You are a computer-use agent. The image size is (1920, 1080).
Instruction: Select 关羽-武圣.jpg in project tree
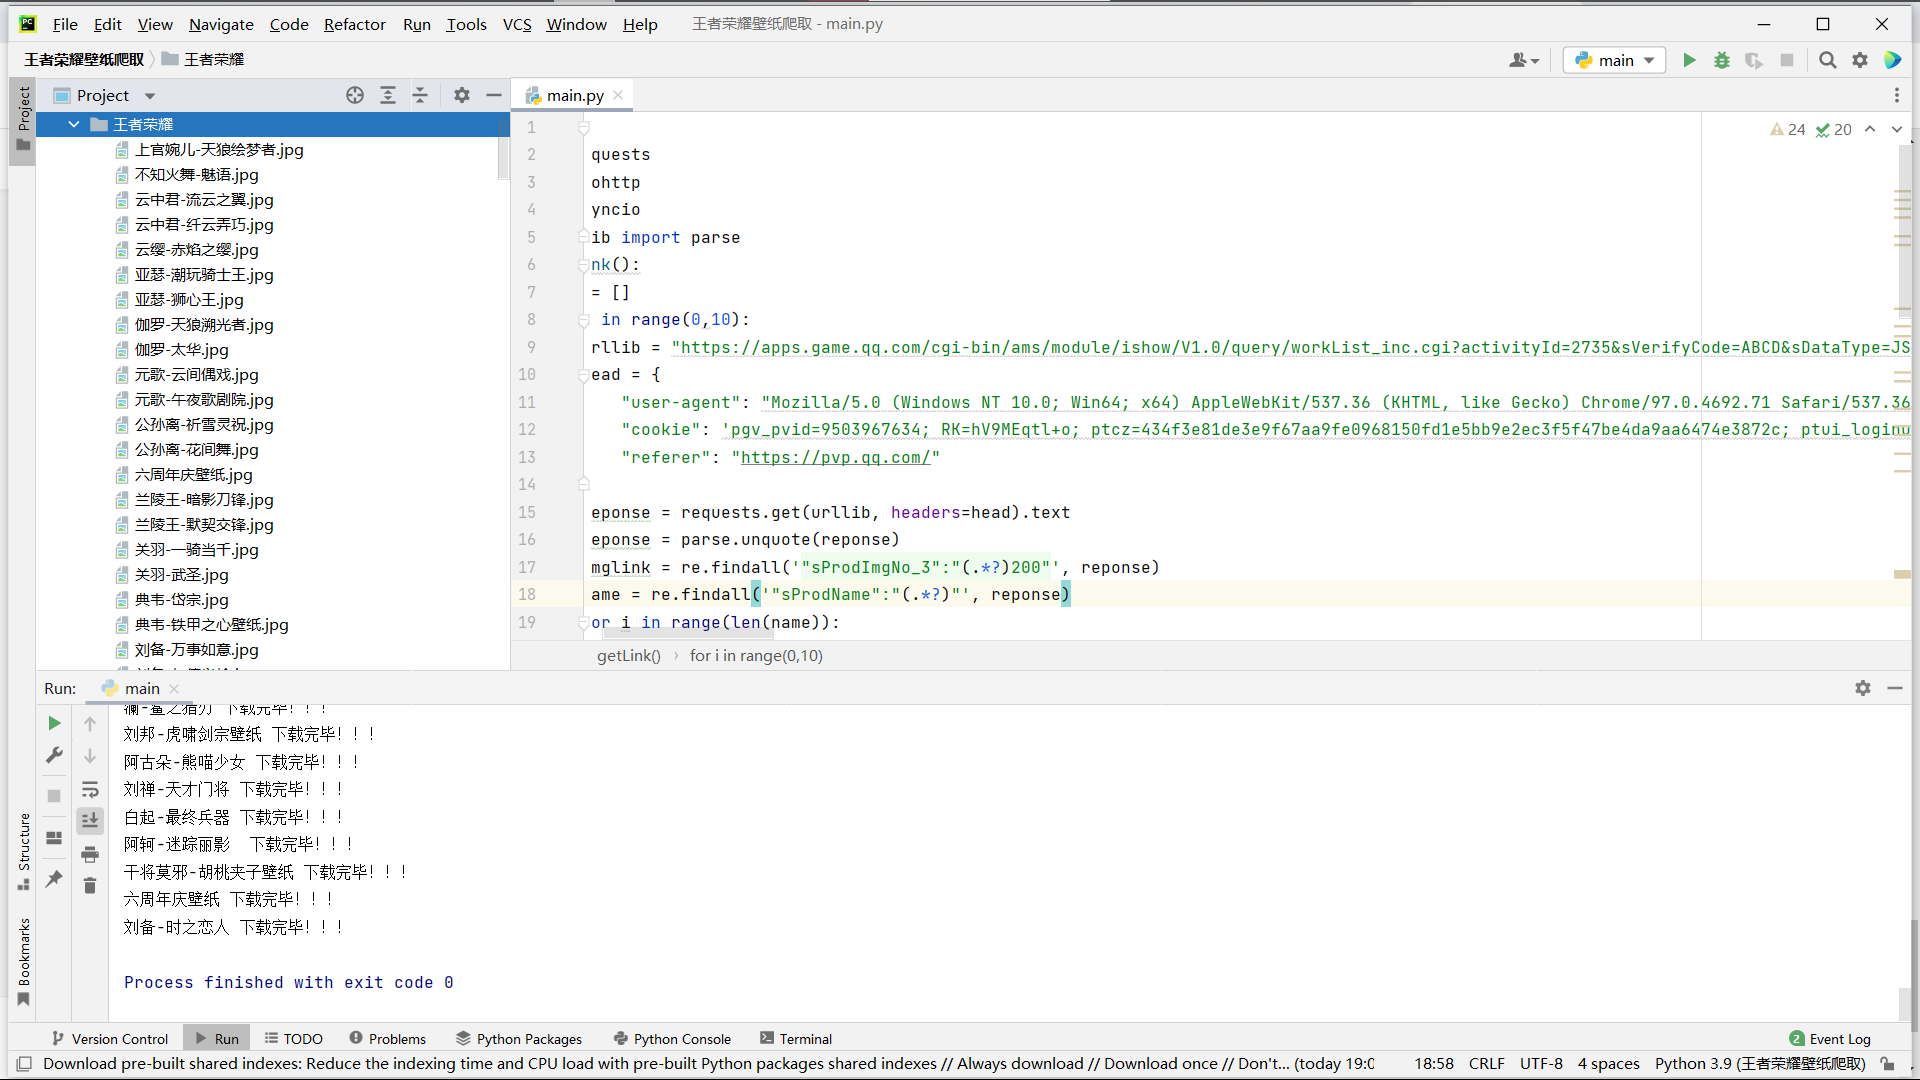(x=181, y=575)
